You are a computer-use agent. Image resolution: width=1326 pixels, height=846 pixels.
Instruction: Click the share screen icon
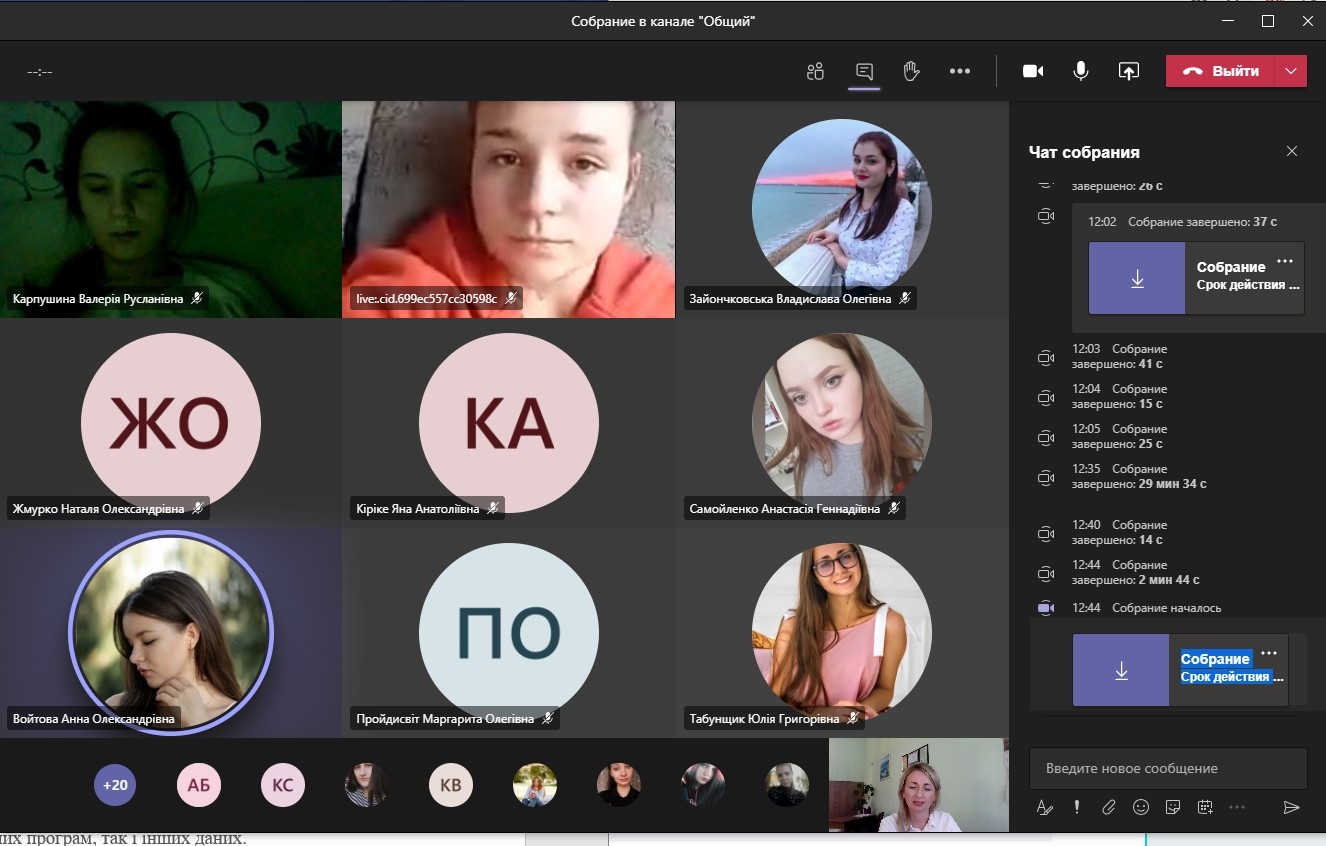click(1128, 71)
